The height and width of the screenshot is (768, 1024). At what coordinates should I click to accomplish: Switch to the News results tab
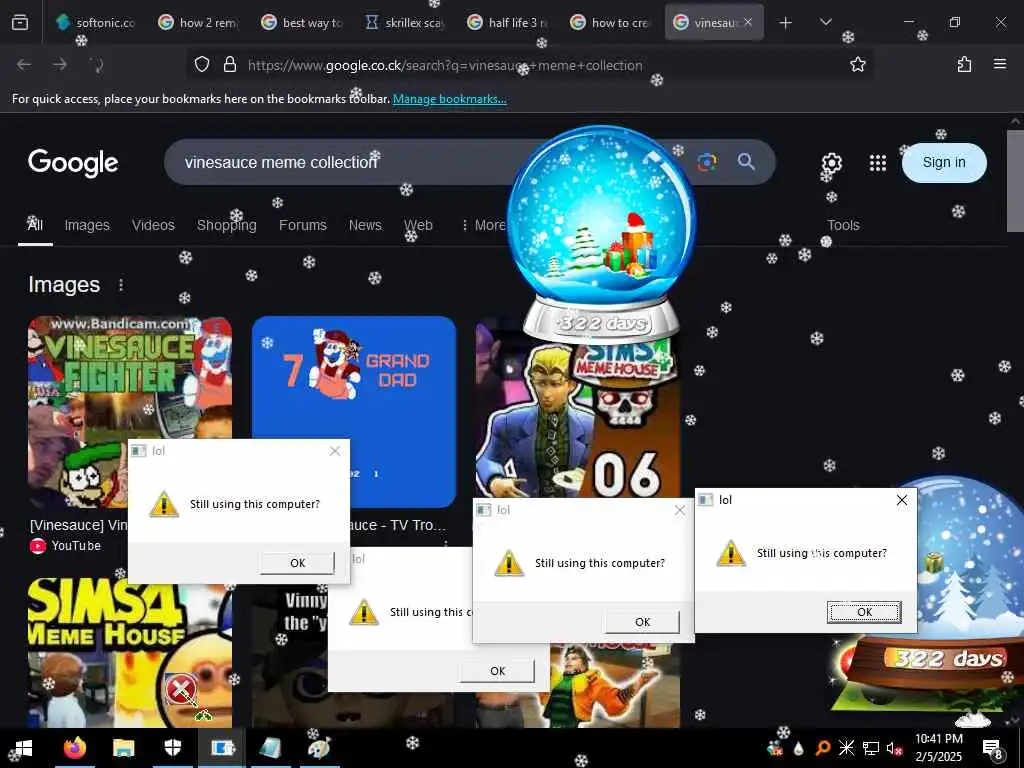point(365,225)
